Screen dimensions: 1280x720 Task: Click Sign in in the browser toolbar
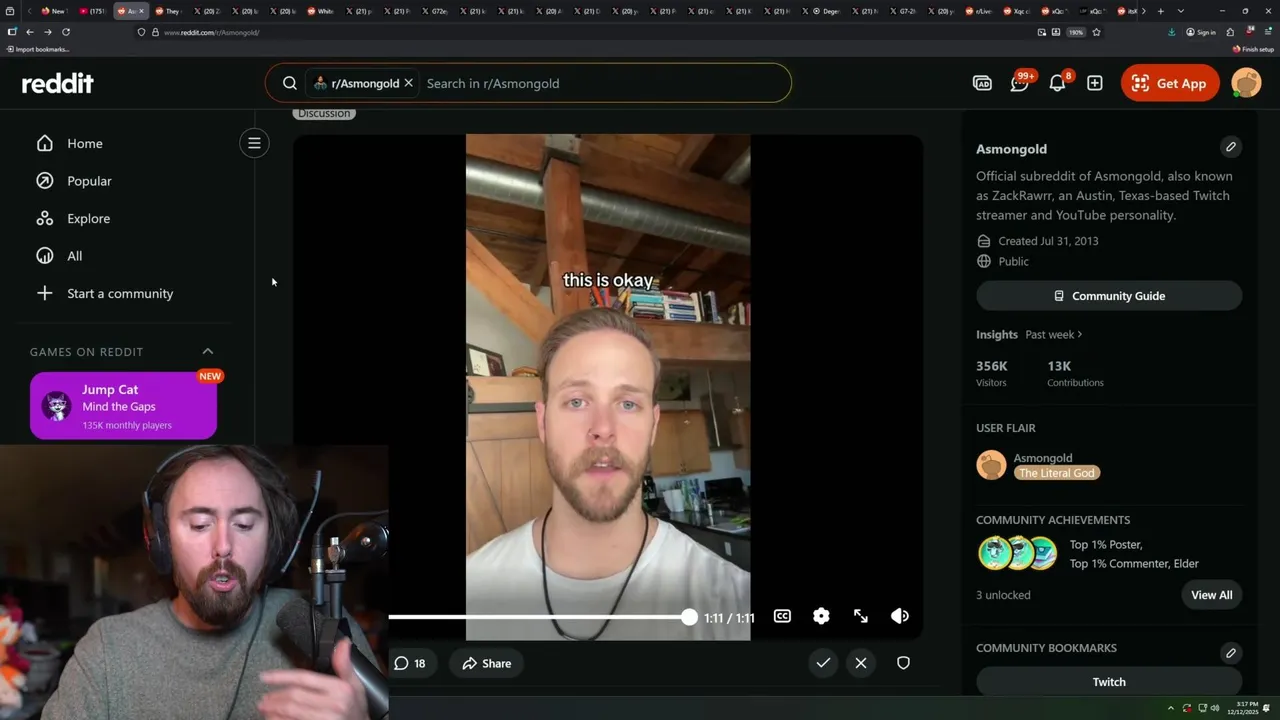point(1201,32)
